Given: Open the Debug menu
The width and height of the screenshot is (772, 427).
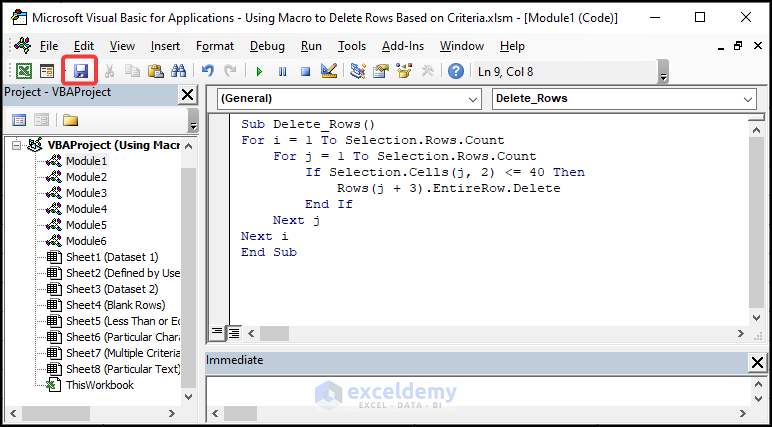Looking at the screenshot, I should pyautogui.click(x=267, y=46).
